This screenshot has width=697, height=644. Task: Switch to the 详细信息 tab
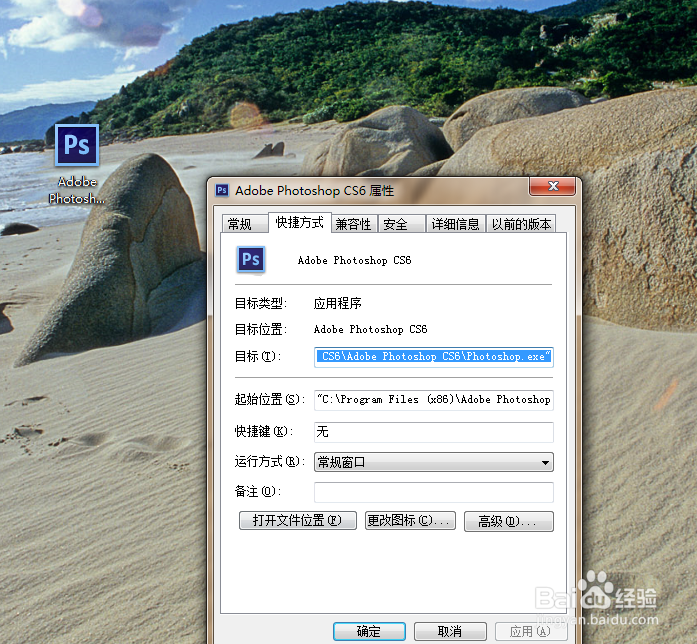coord(455,224)
